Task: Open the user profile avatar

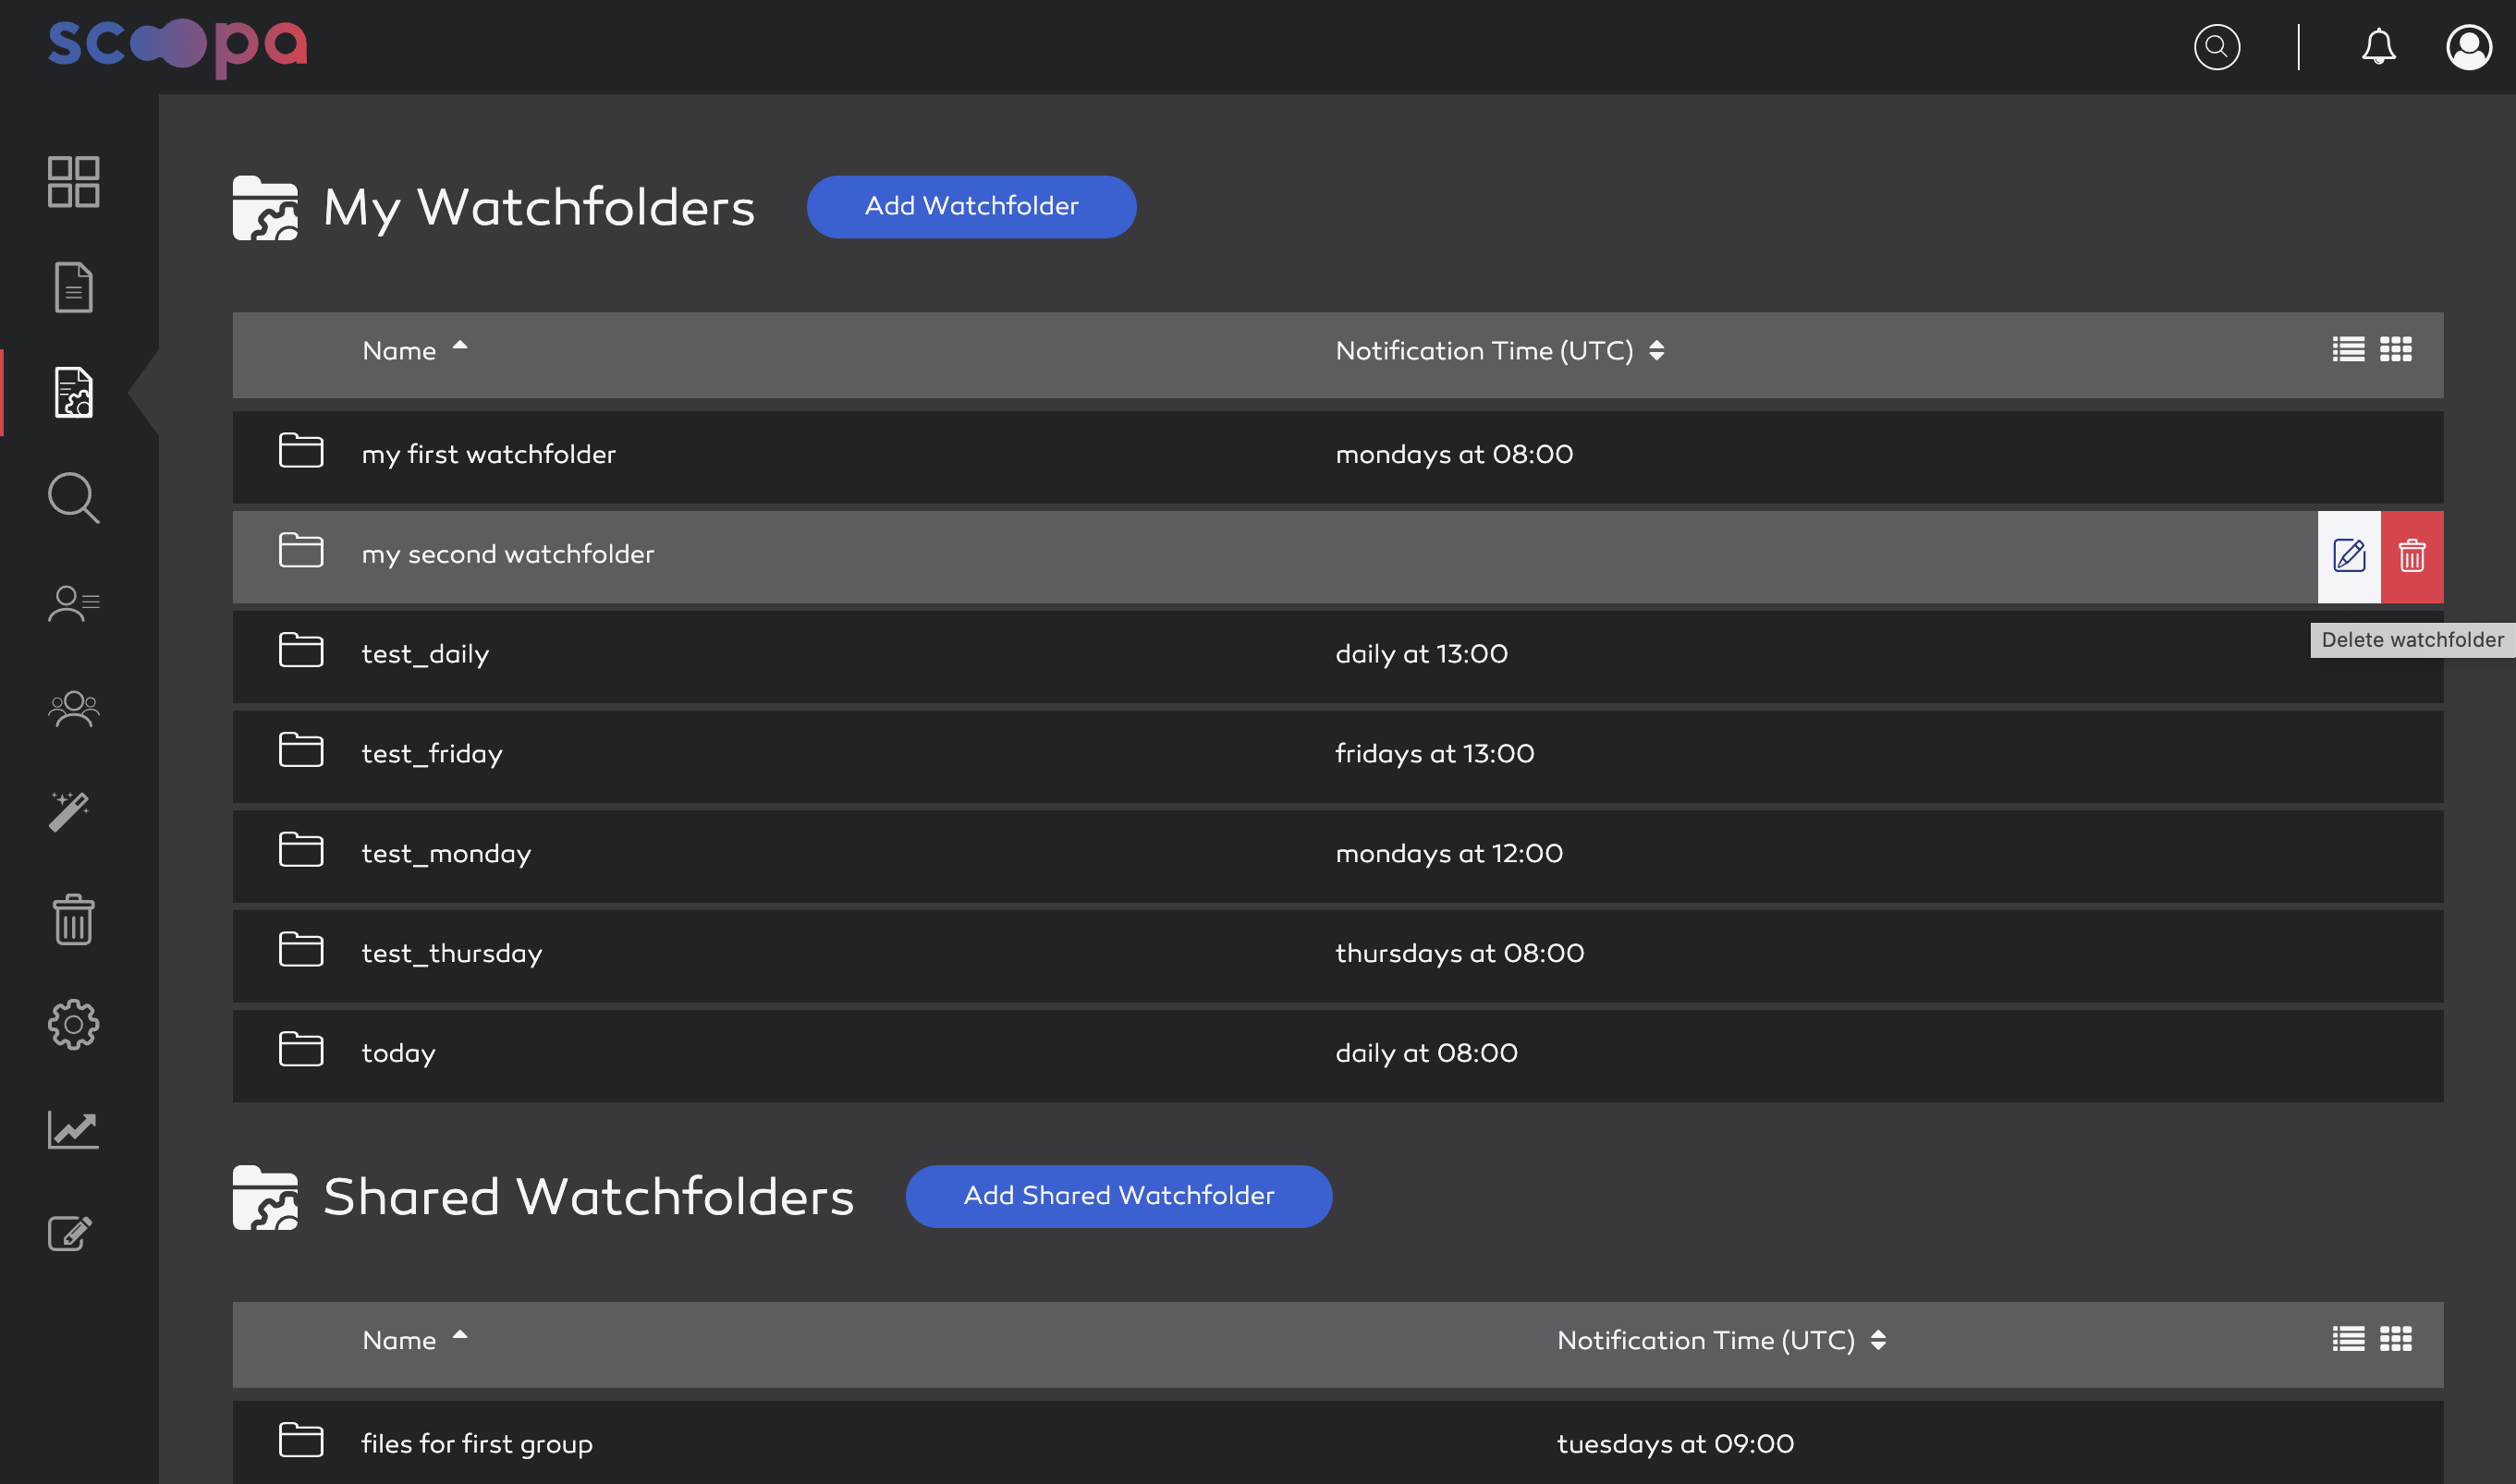Action: click(2468, 47)
